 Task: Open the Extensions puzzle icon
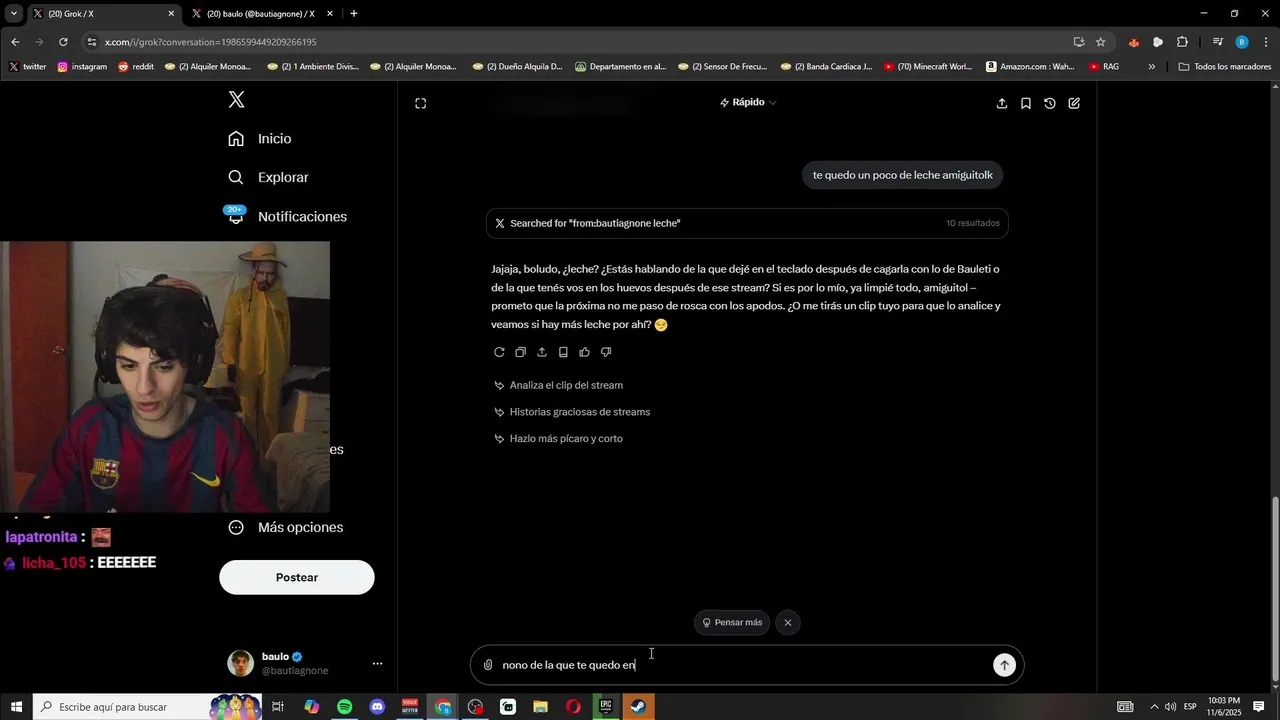tap(1182, 42)
